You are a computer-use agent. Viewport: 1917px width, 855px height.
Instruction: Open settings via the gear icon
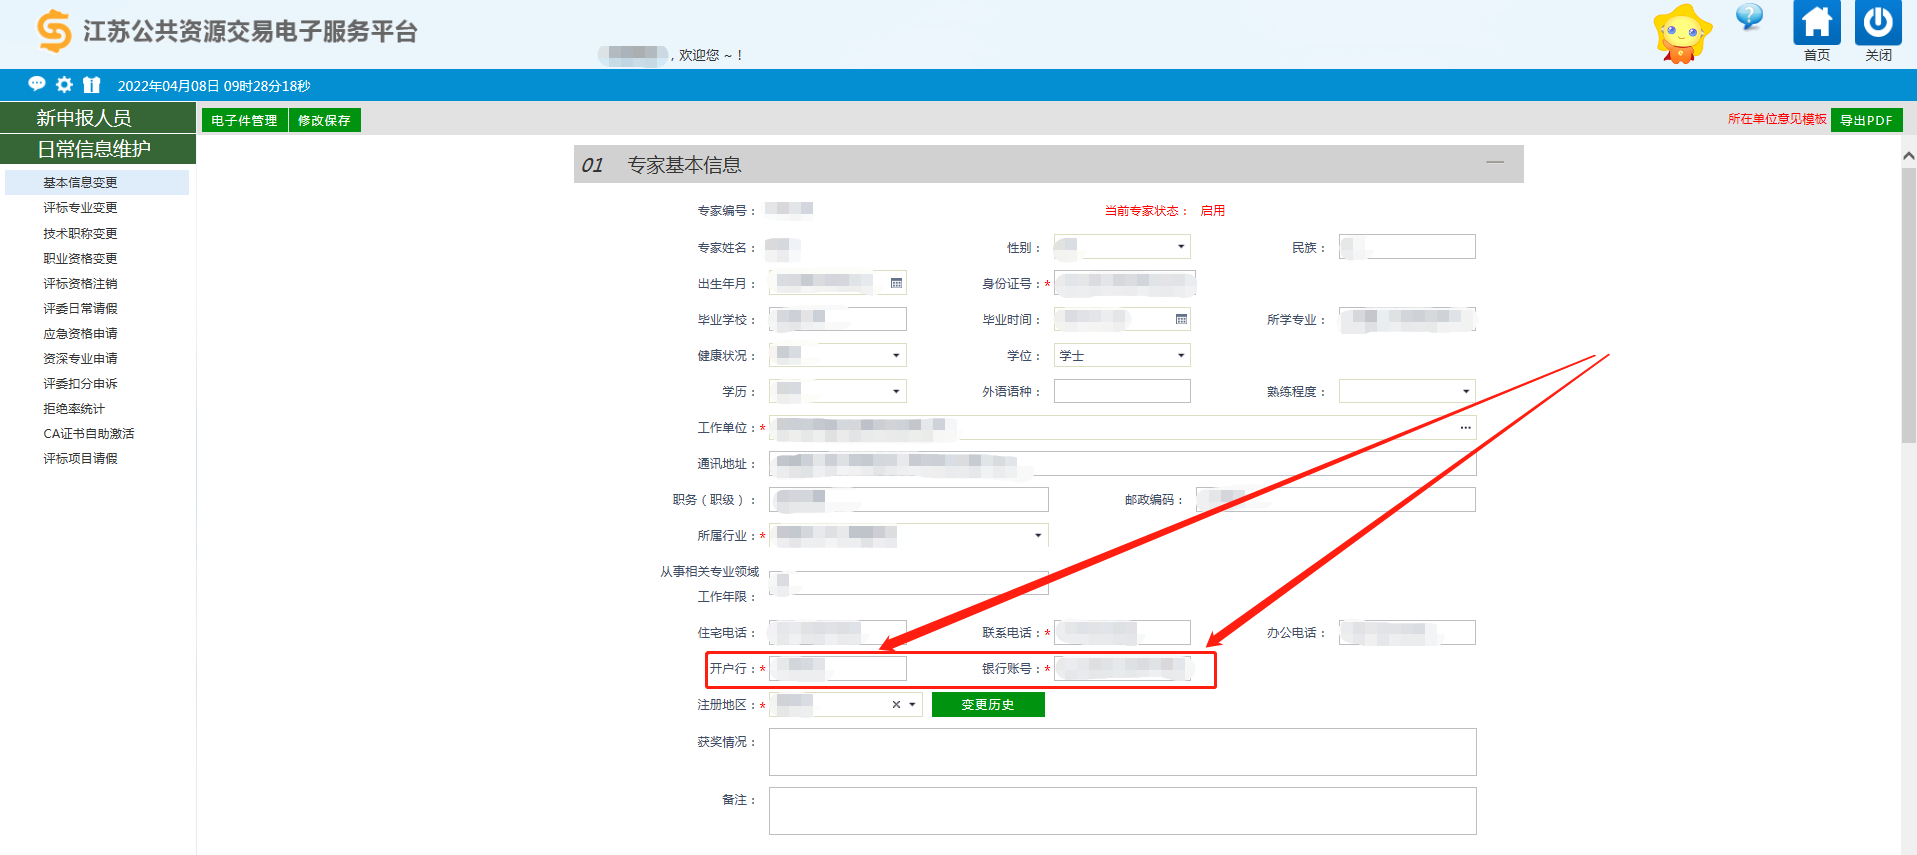64,85
